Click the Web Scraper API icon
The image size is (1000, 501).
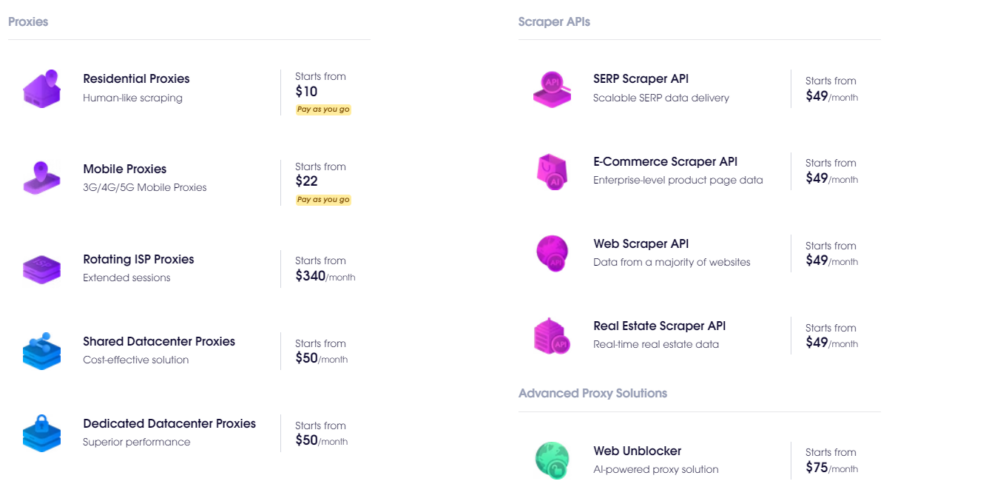click(x=552, y=252)
